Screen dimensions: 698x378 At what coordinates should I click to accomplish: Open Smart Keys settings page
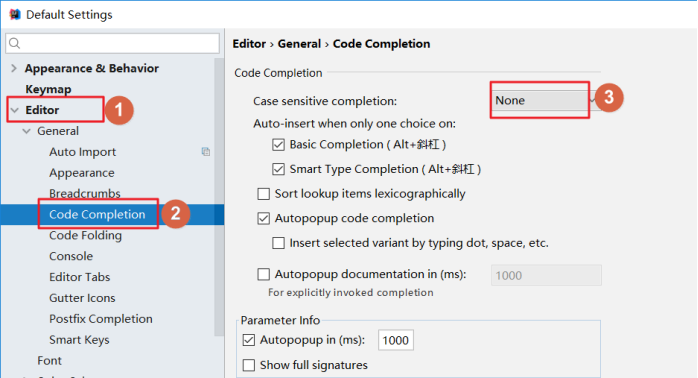(x=79, y=340)
